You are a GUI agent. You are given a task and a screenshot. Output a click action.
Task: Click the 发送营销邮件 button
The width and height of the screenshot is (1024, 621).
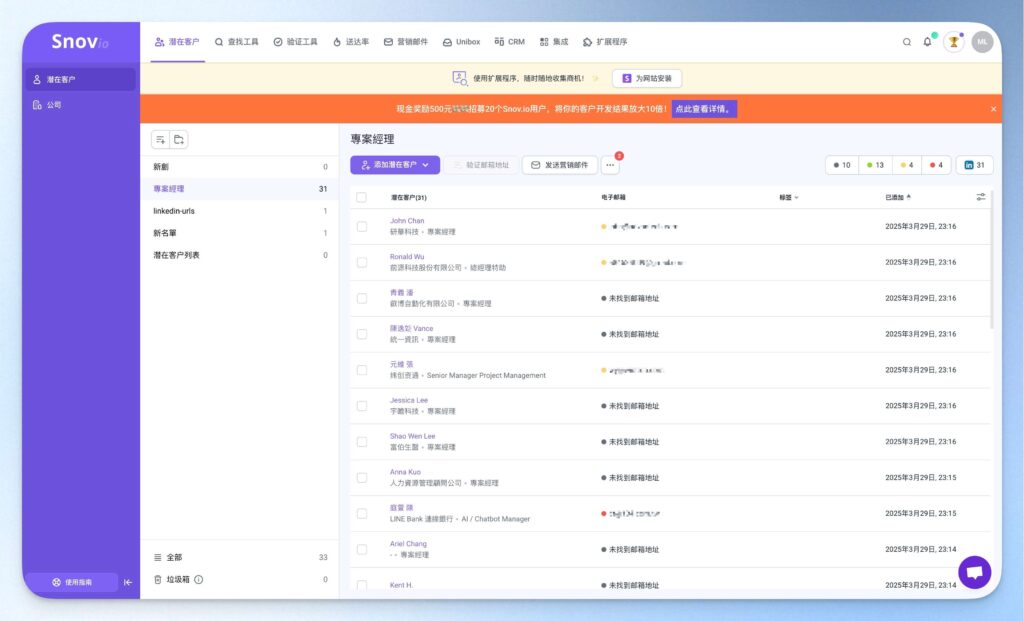560,165
